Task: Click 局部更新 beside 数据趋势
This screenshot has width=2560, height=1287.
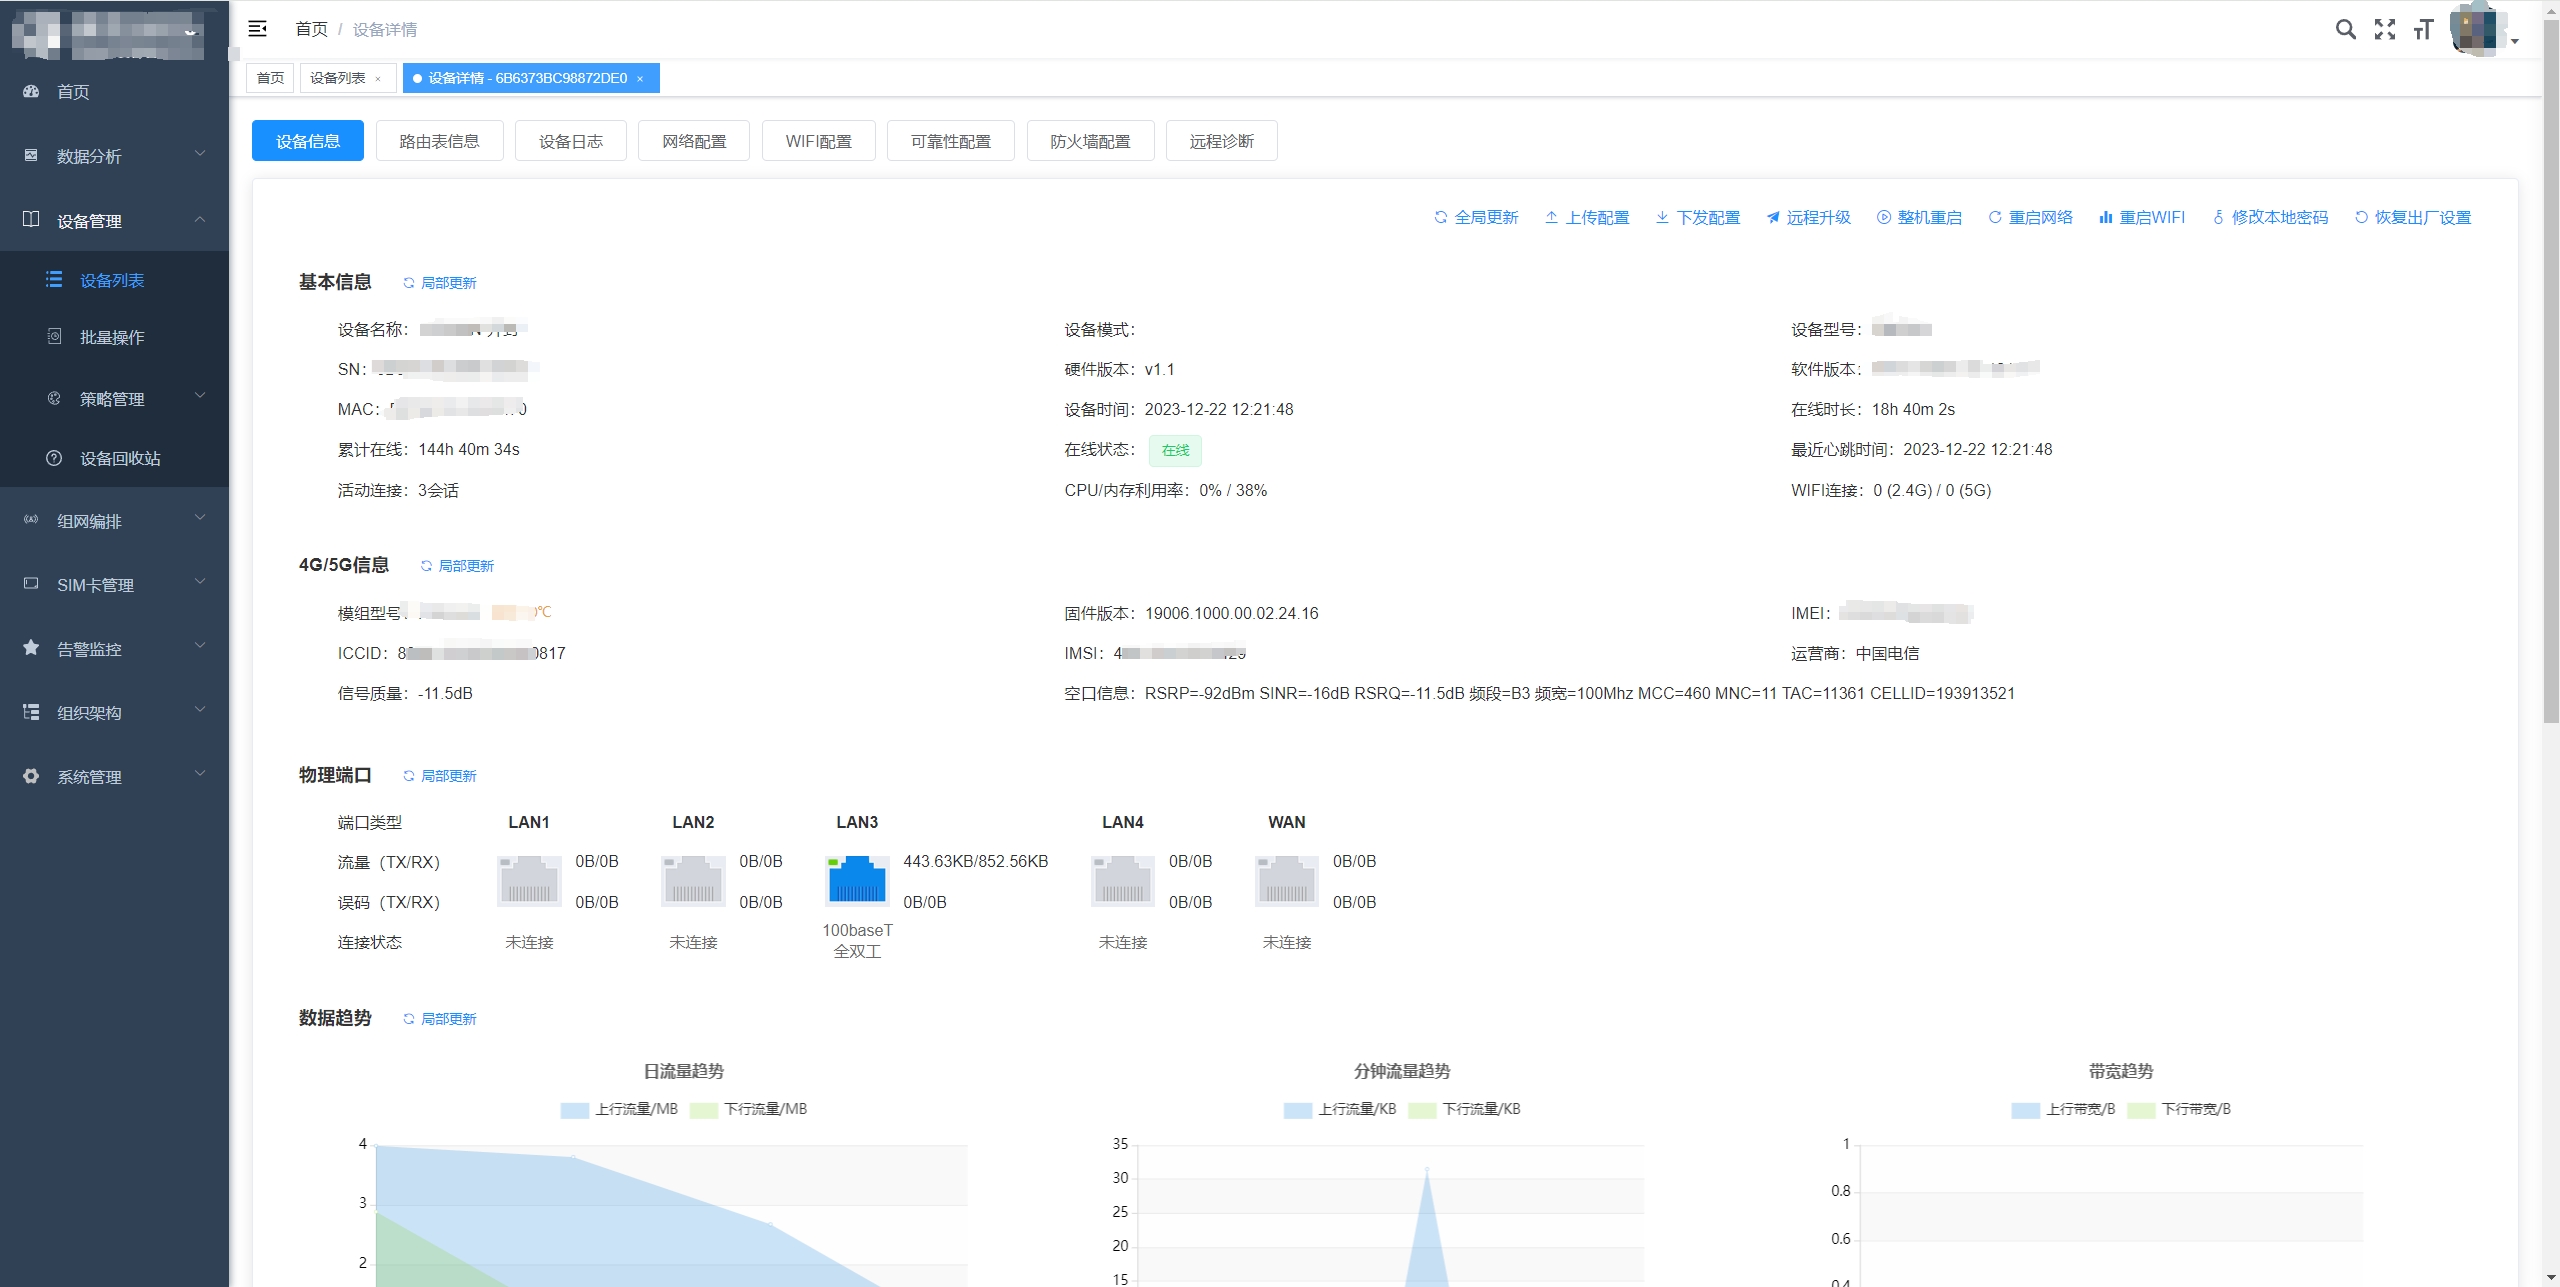Action: (x=440, y=1019)
